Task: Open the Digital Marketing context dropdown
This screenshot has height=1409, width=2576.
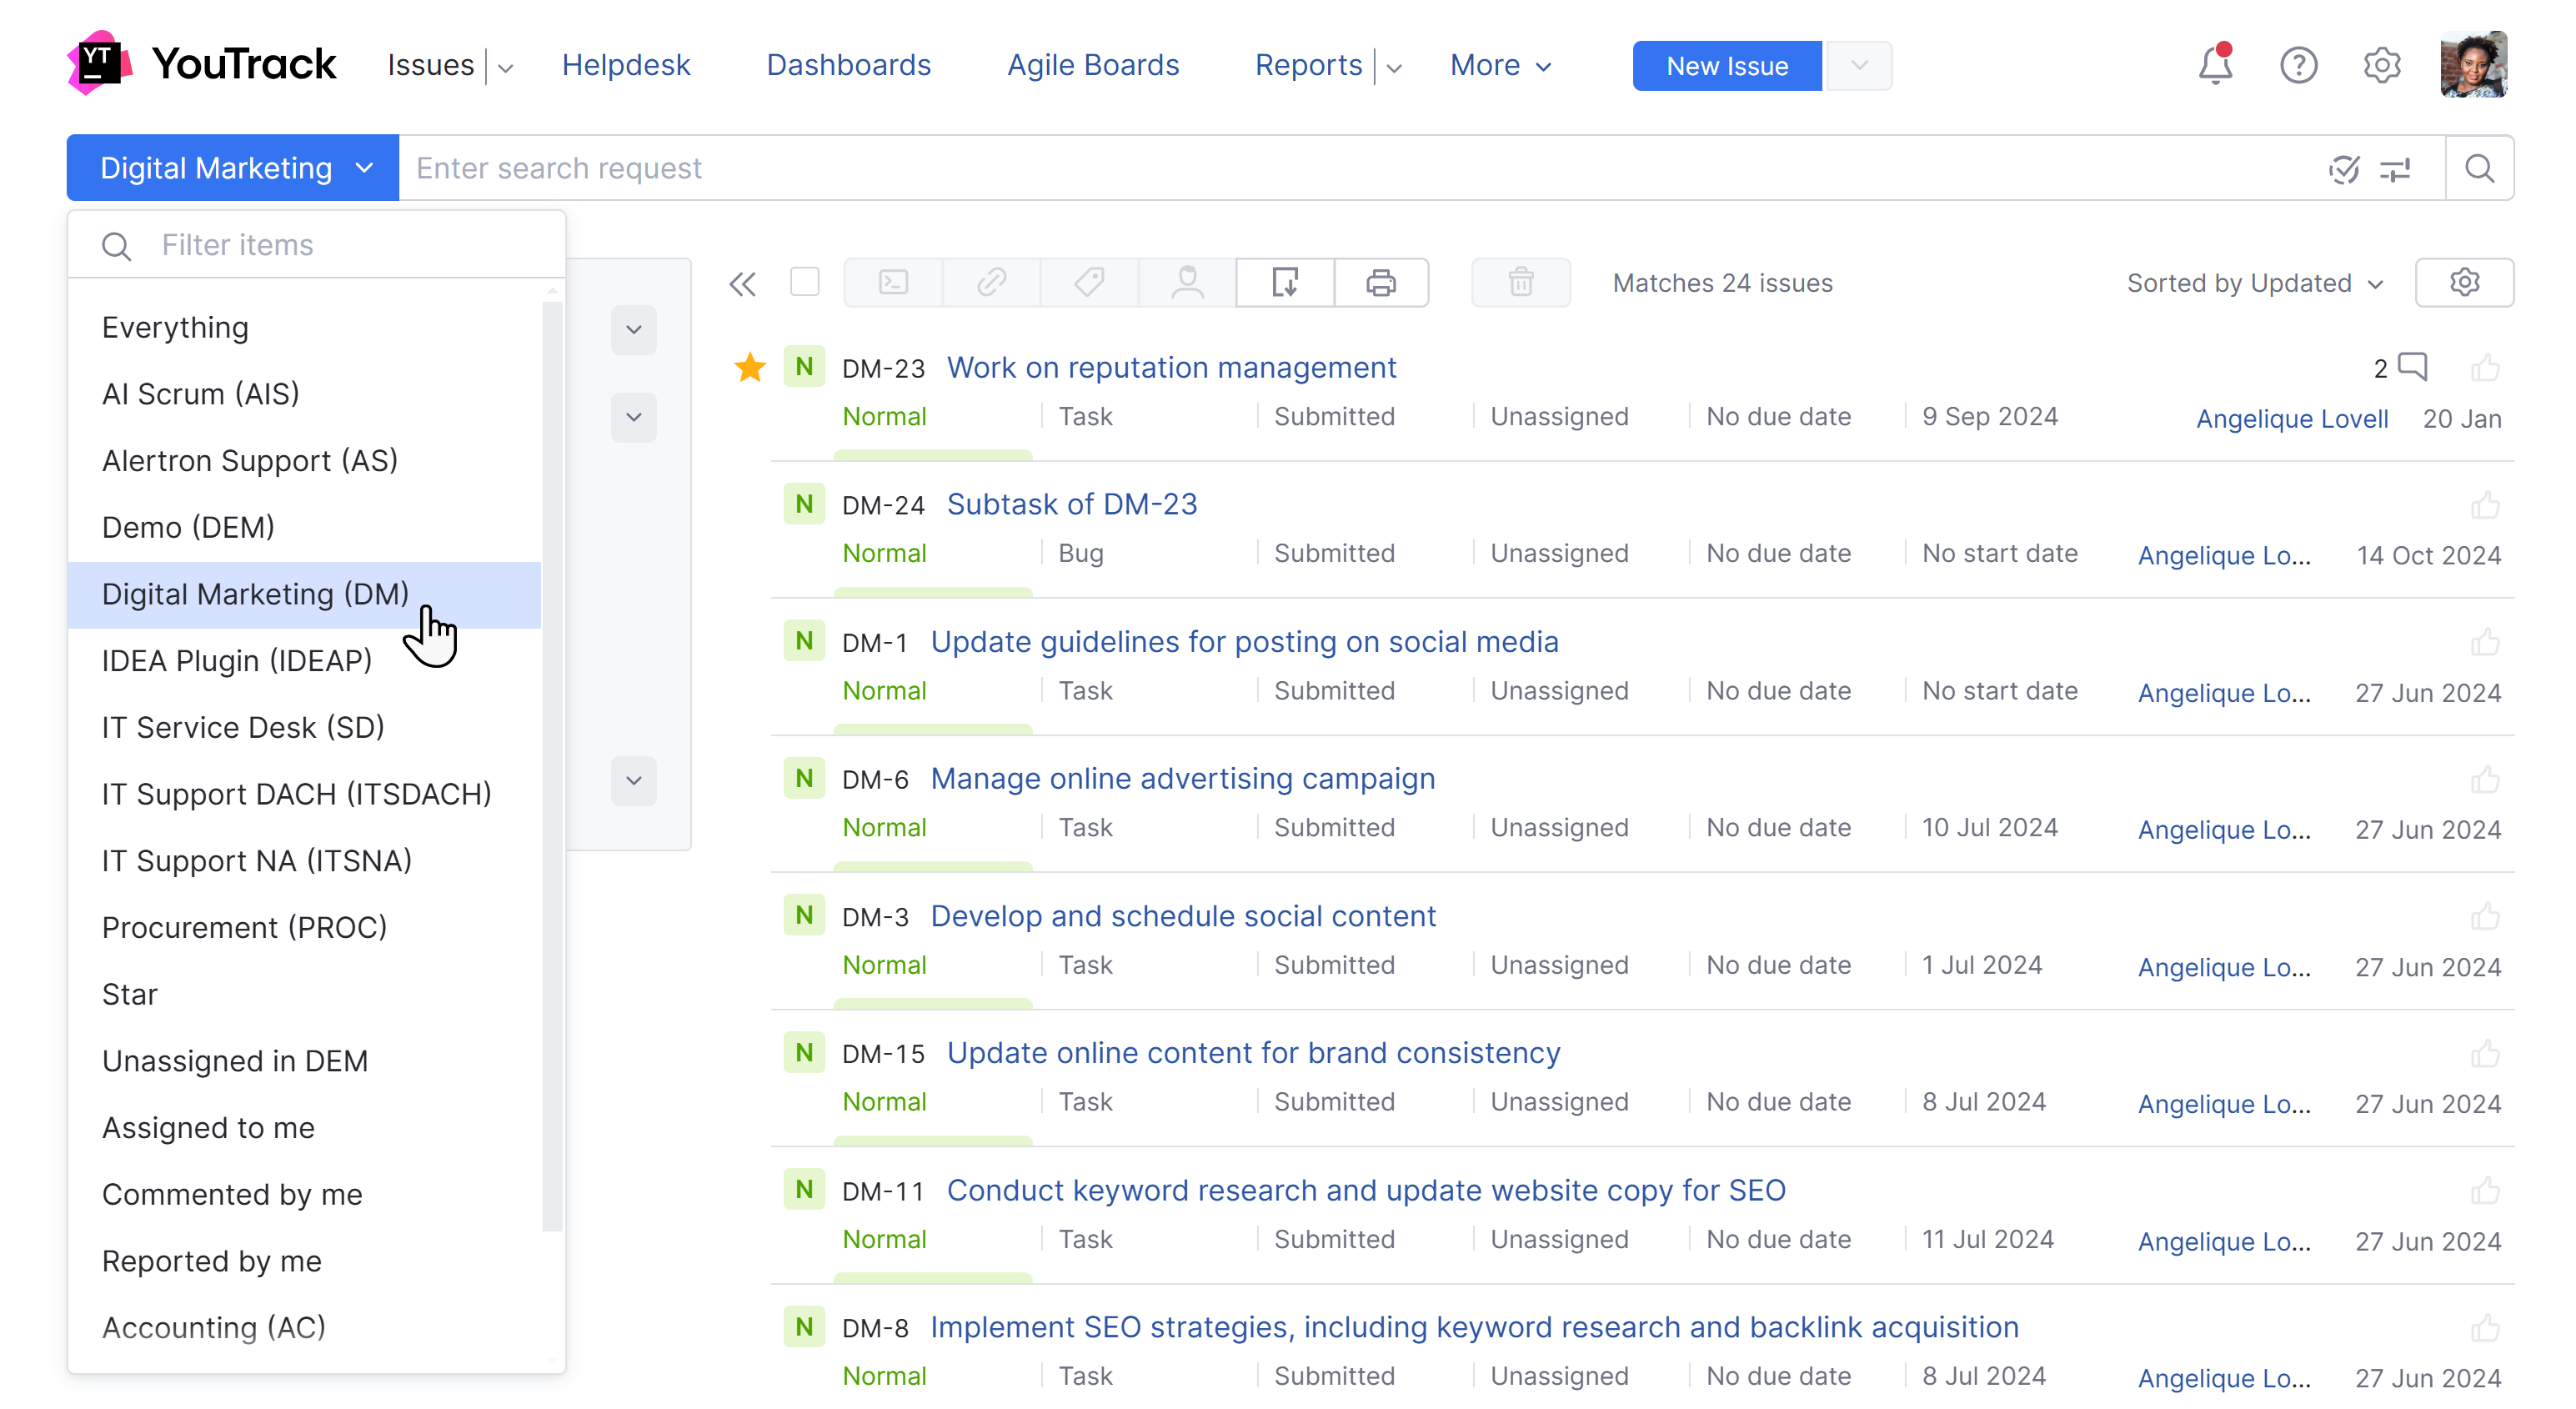Action: (x=233, y=168)
